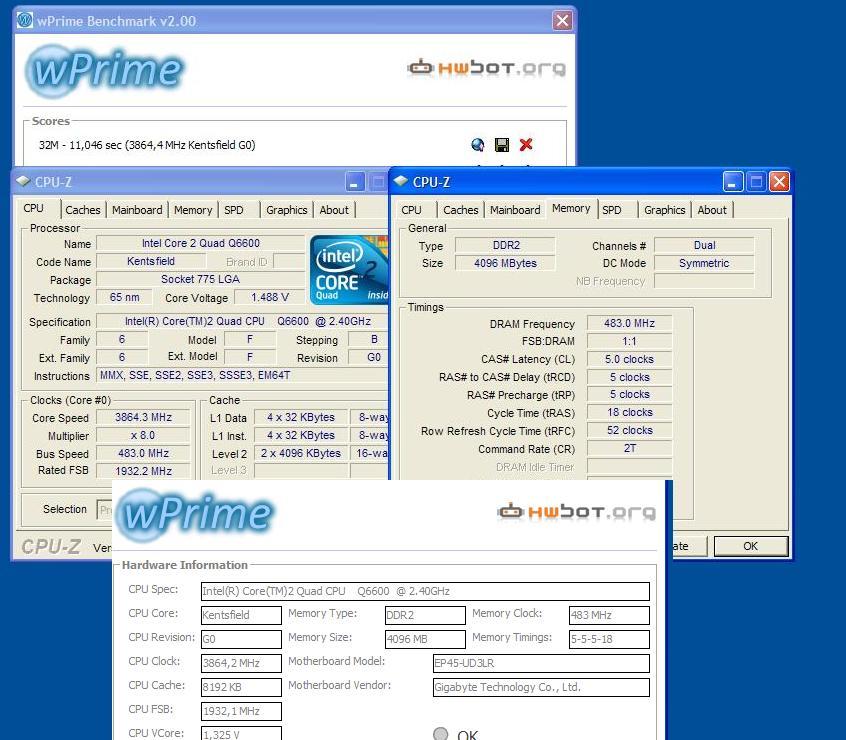
Task: Click FSB:DRAM value 1:1
Action: click(629, 341)
